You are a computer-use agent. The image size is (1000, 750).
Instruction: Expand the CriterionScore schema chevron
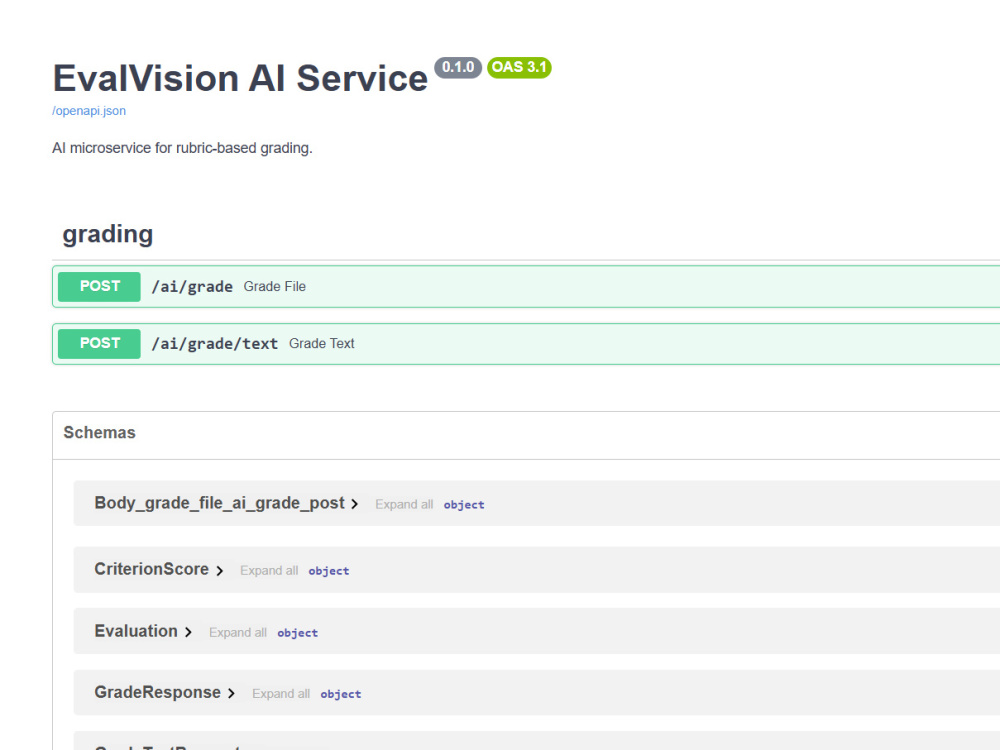[219, 570]
